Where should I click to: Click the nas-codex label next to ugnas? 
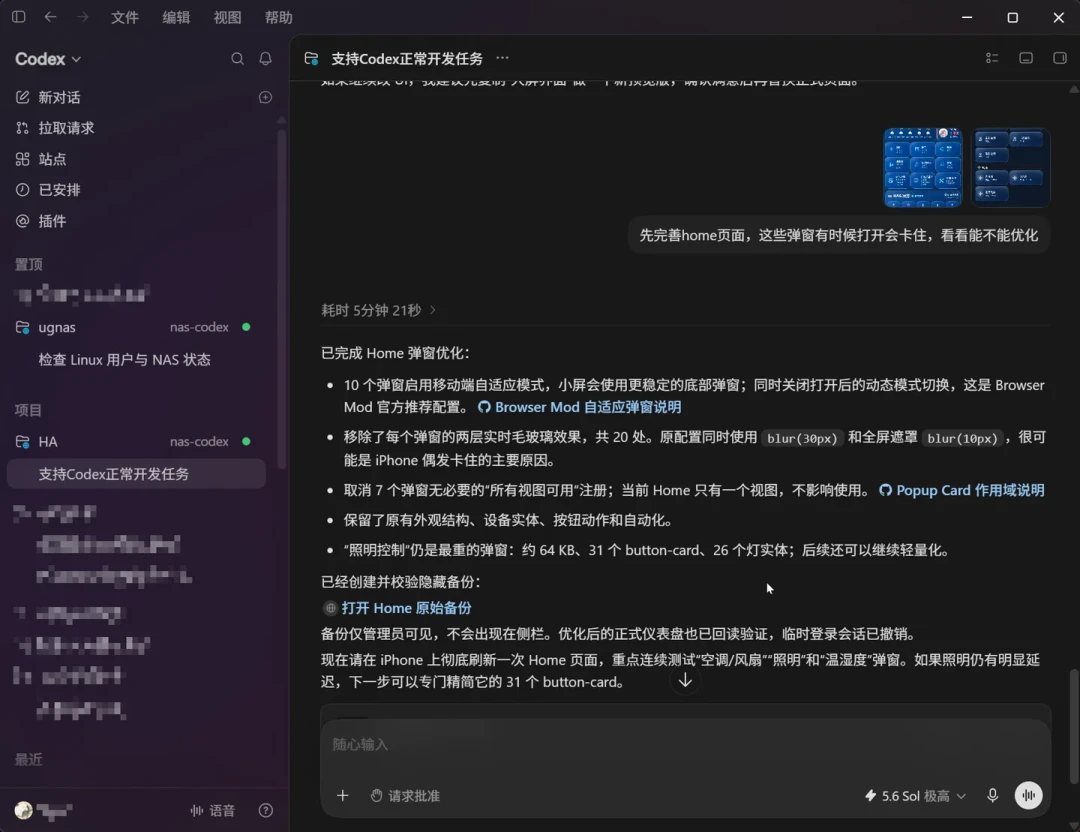click(x=199, y=327)
